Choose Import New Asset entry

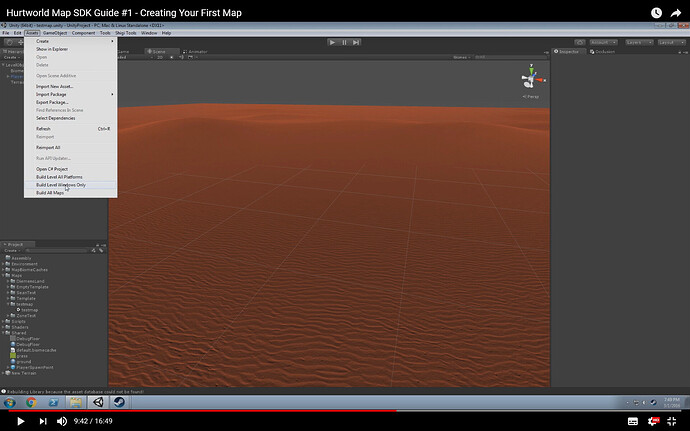click(x=70, y=86)
